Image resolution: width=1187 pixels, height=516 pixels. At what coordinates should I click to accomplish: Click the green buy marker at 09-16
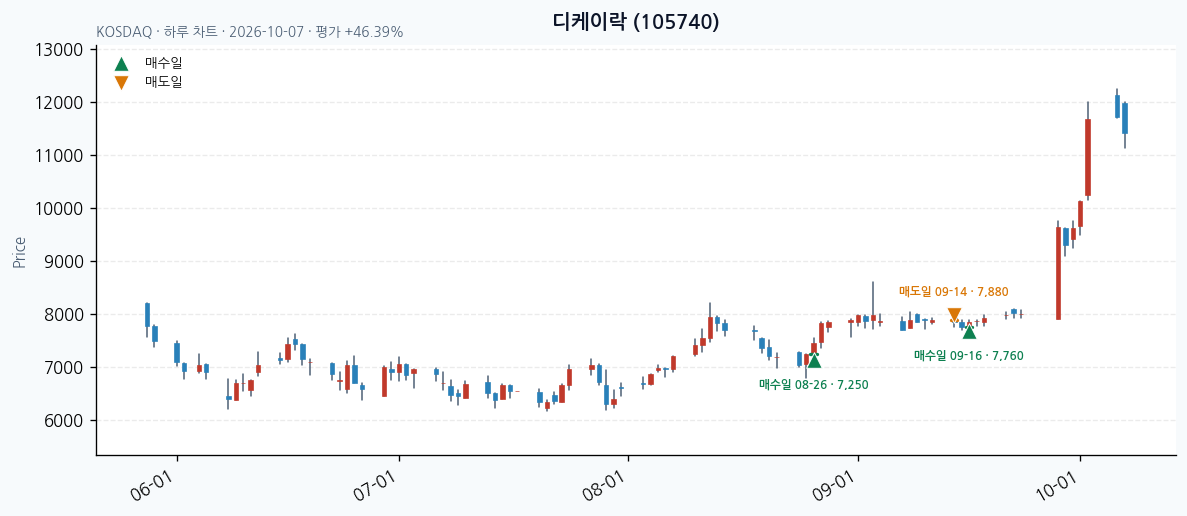click(969, 331)
